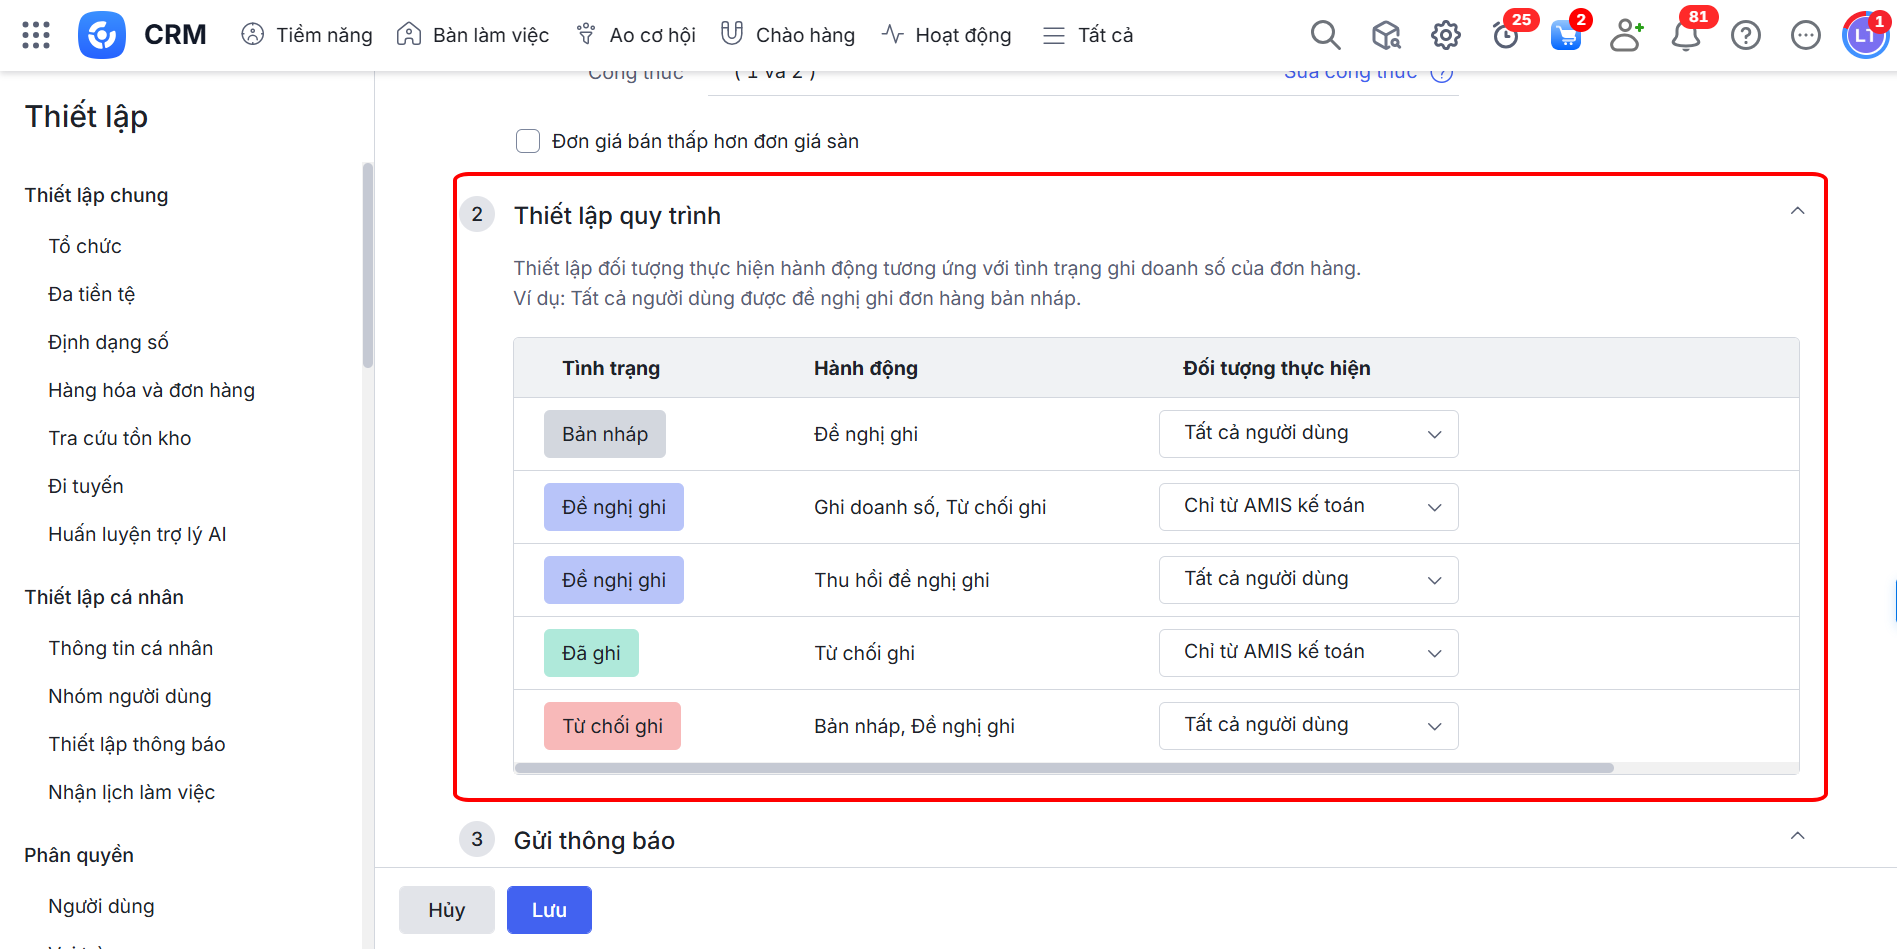The image size is (1897, 949).
Task: Collapse the Thiết lập quy trình section
Action: coord(1797,211)
